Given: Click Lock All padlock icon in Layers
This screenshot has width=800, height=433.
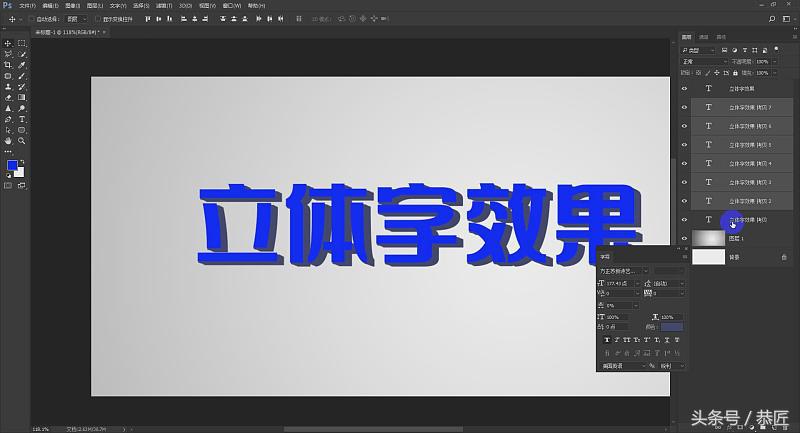Looking at the screenshot, I should click(735, 73).
